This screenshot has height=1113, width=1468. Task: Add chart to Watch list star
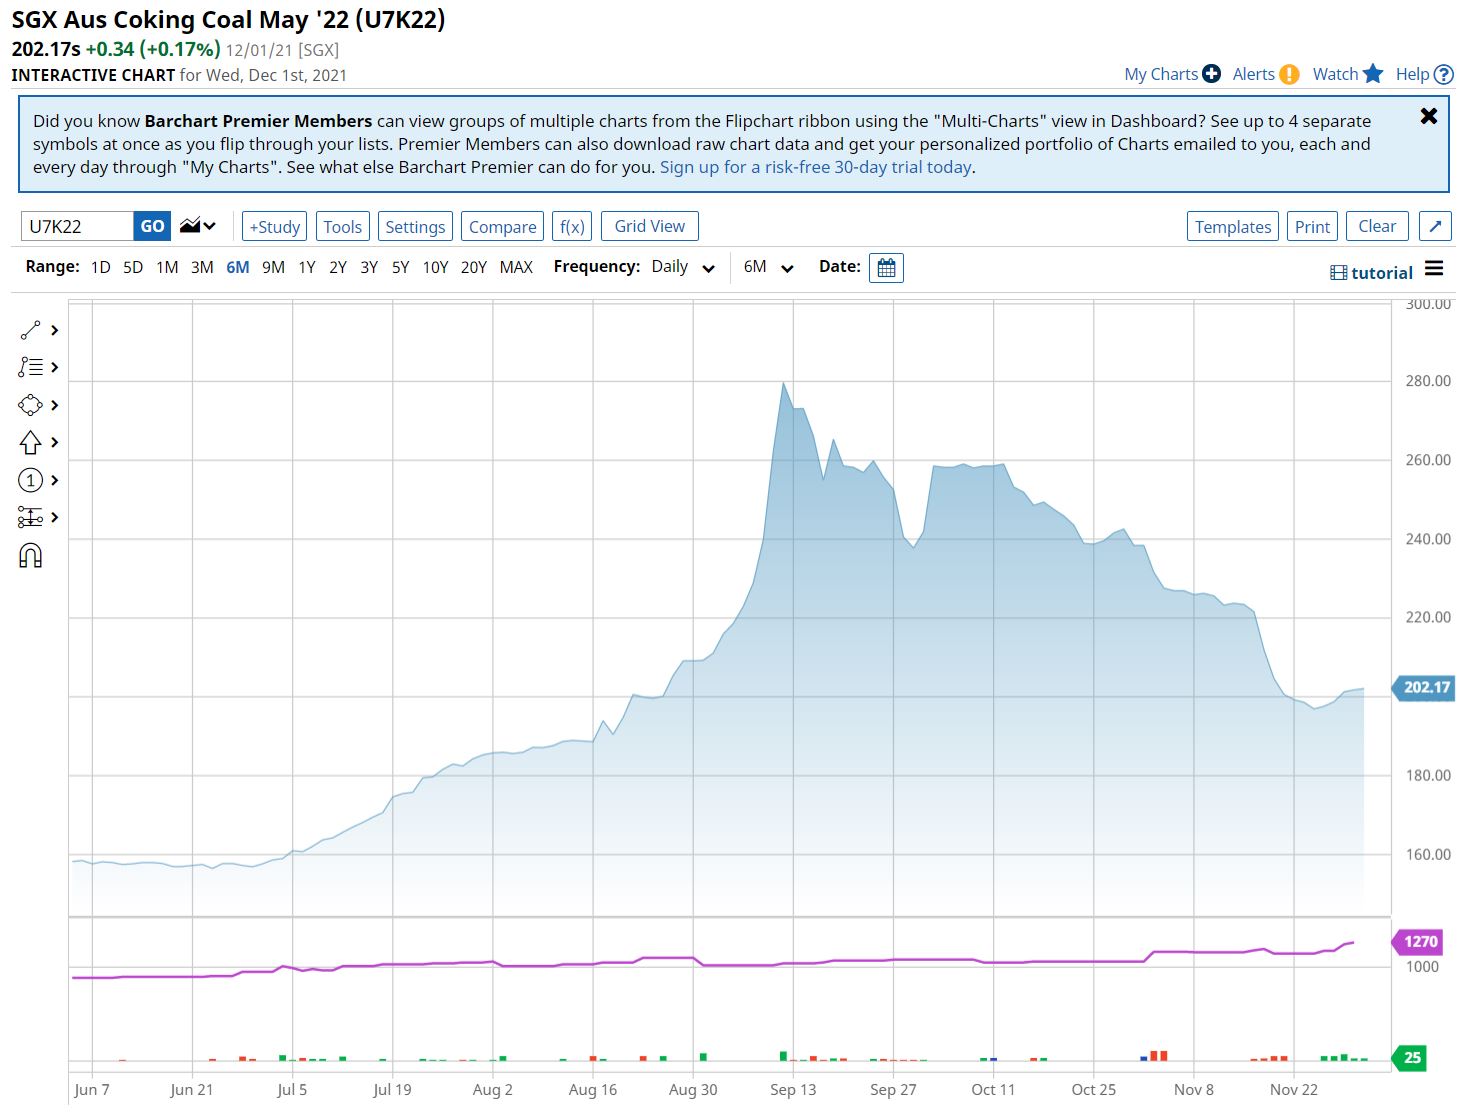[1373, 74]
